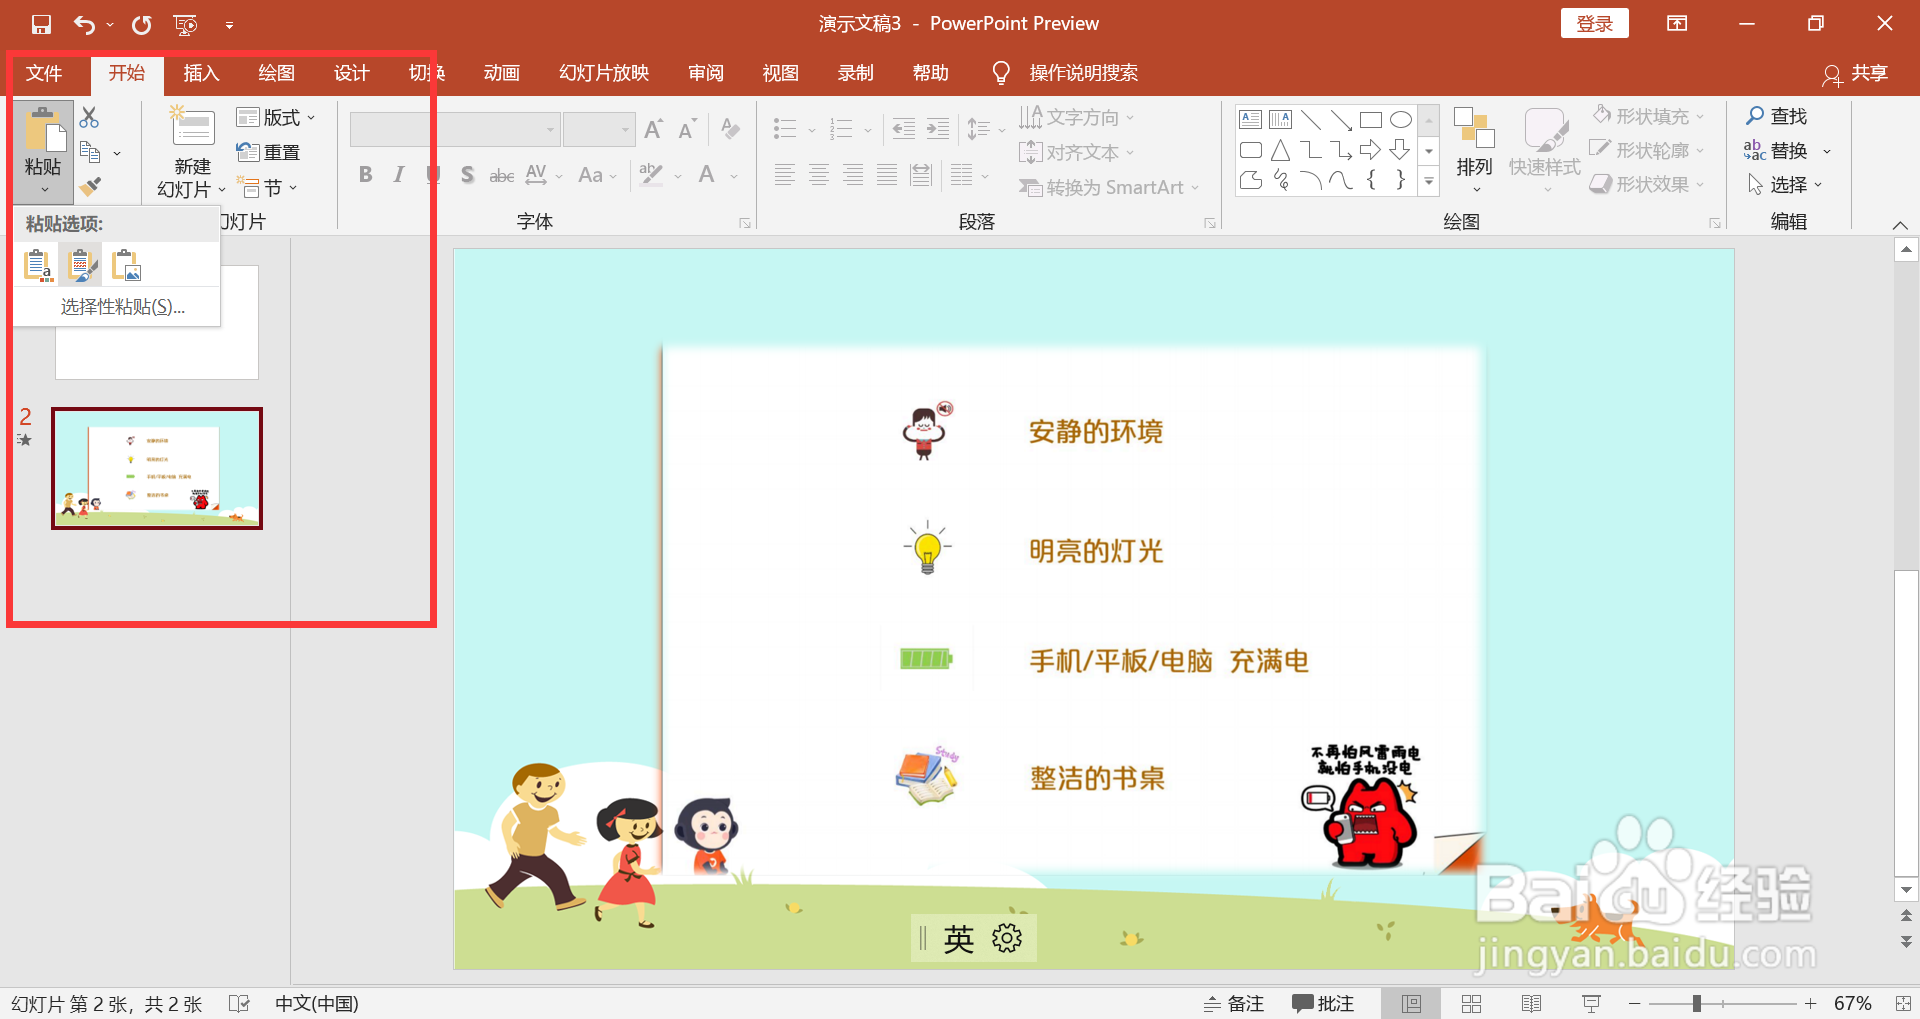Viewport: 1920px width, 1019px height.
Task: Start slideshow from beginning via quick access icon
Action: tap(185, 24)
